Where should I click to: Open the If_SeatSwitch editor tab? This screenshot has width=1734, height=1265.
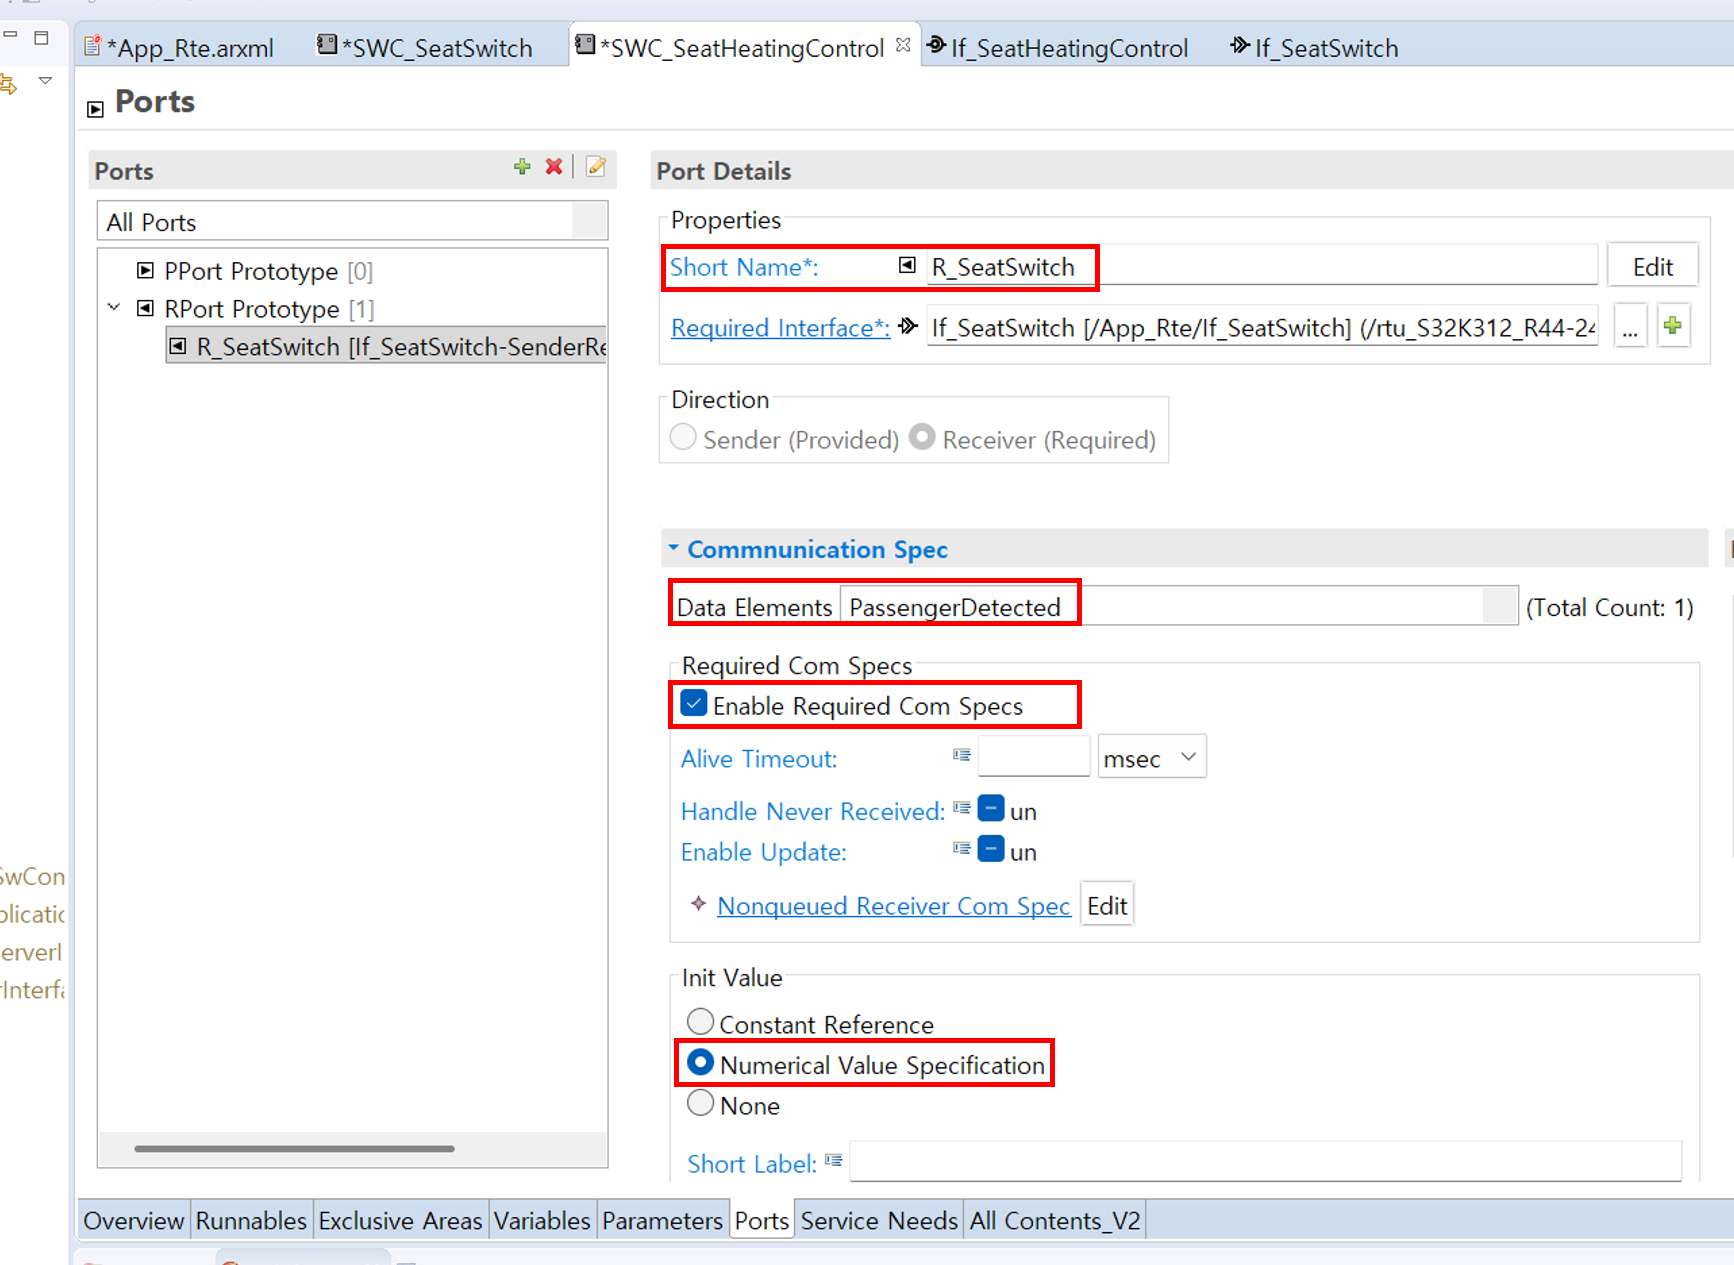tap(1315, 48)
